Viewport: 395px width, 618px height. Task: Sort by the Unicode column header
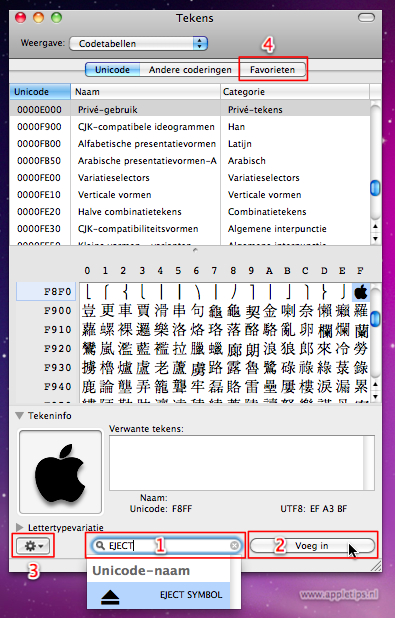(x=40, y=92)
